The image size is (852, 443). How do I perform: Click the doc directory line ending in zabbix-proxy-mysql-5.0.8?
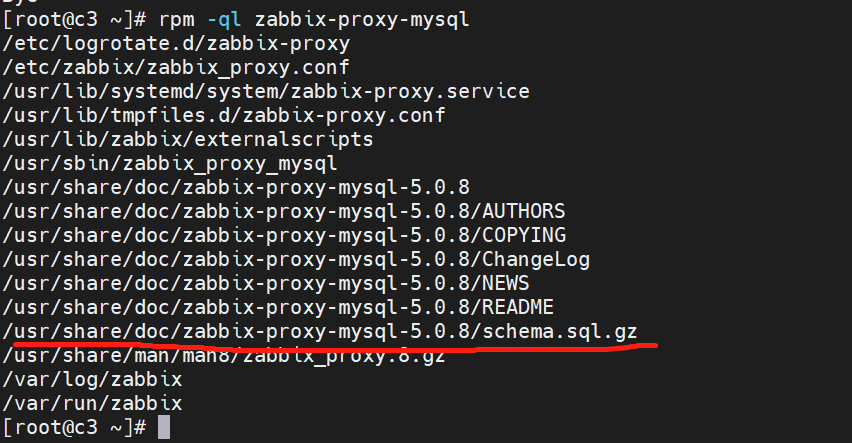(x=236, y=187)
